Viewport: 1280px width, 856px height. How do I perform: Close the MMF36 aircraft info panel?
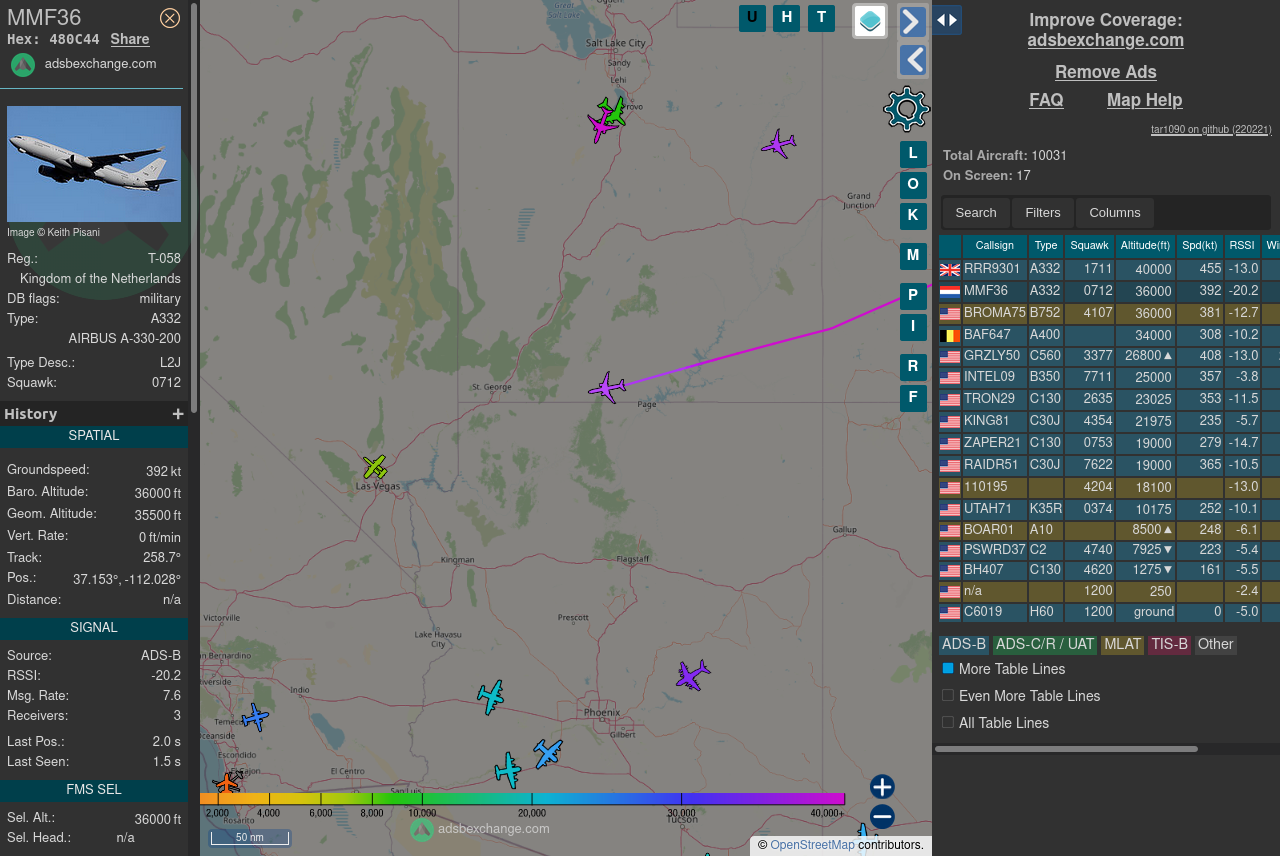pyautogui.click(x=170, y=18)
